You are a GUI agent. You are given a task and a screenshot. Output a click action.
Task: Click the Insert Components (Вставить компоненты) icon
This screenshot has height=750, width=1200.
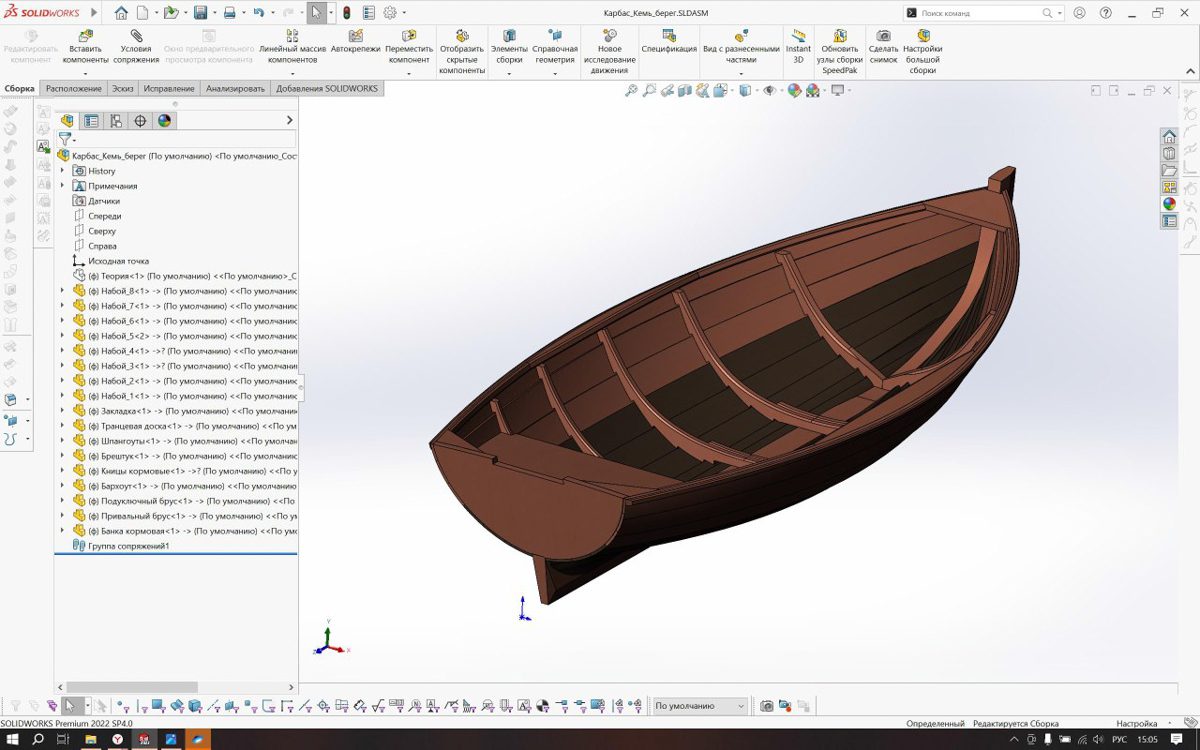pos(85,37)
